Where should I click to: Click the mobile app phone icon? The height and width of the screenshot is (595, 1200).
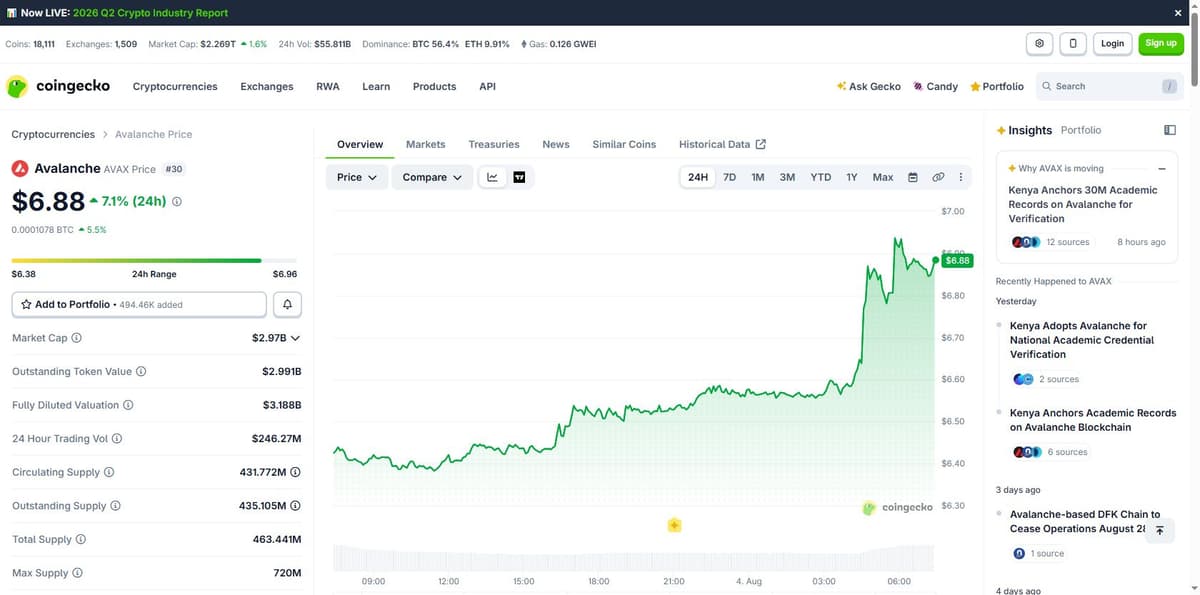[x=1073, y=43]
